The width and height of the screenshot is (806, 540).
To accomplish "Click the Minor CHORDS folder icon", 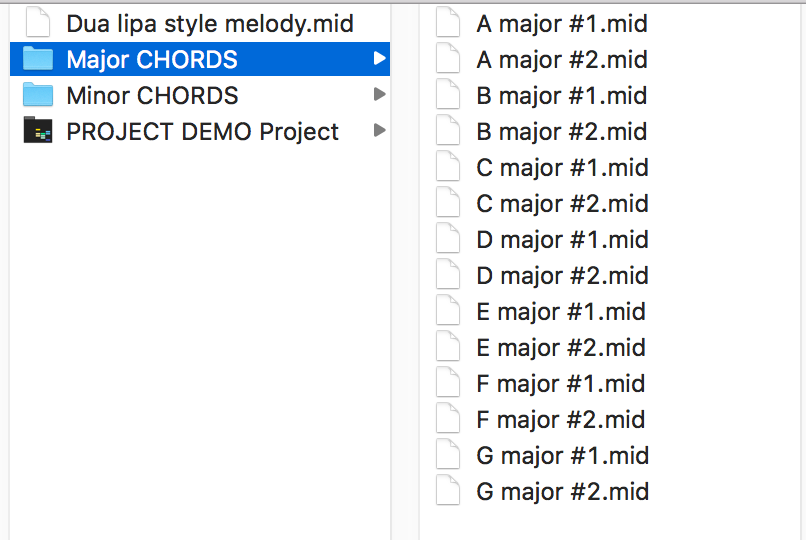I will pyautogui.click(x=38, y=96).
